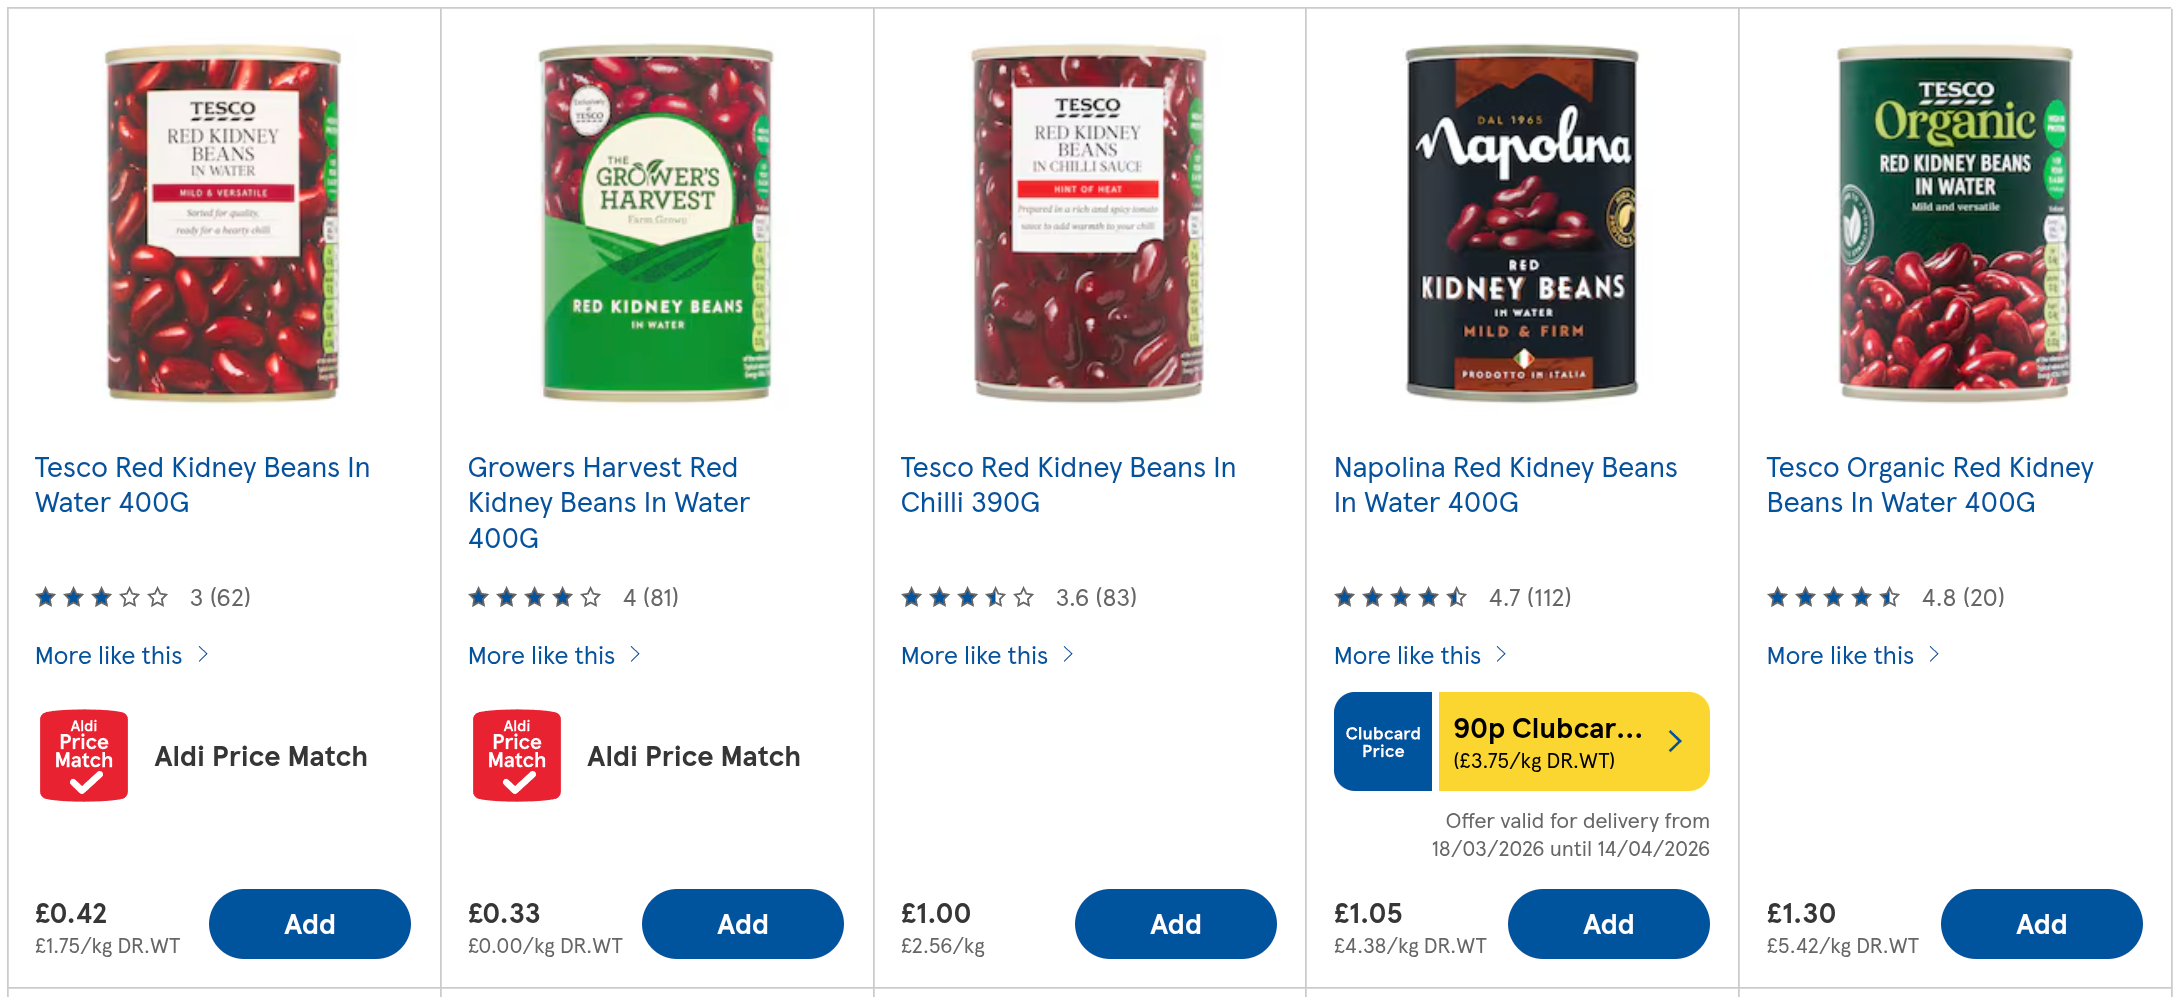Viewport: 2181px width, 997px height.
Task: Expand the 90p Clubcard offer chevron
Action: click(x=1675, y=741)
